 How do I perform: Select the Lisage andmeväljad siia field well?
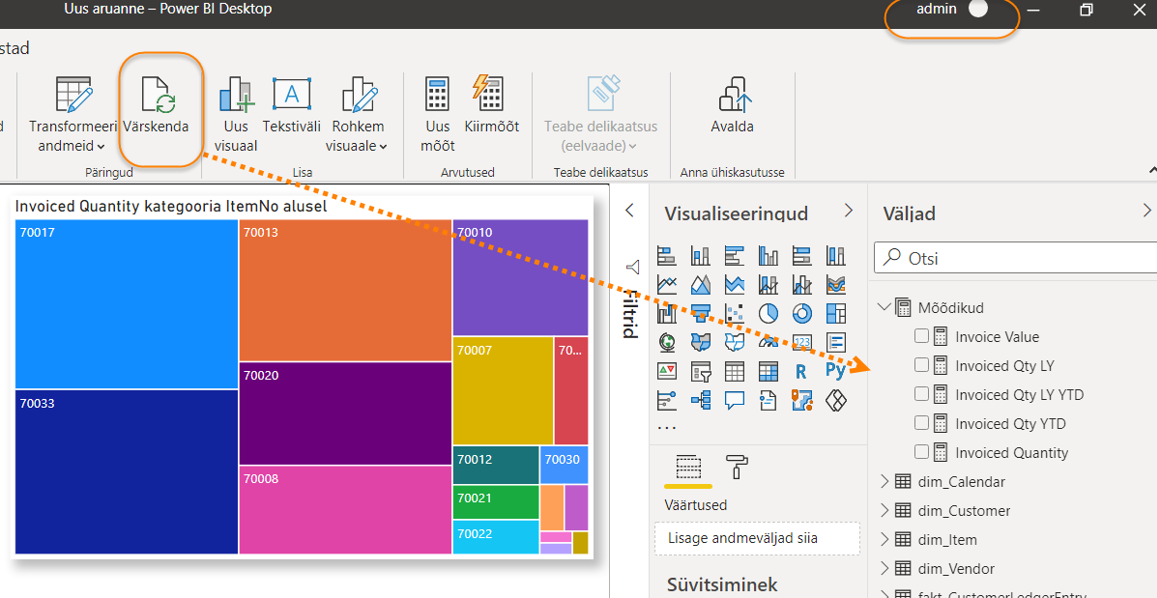click(x=757, y=538)
